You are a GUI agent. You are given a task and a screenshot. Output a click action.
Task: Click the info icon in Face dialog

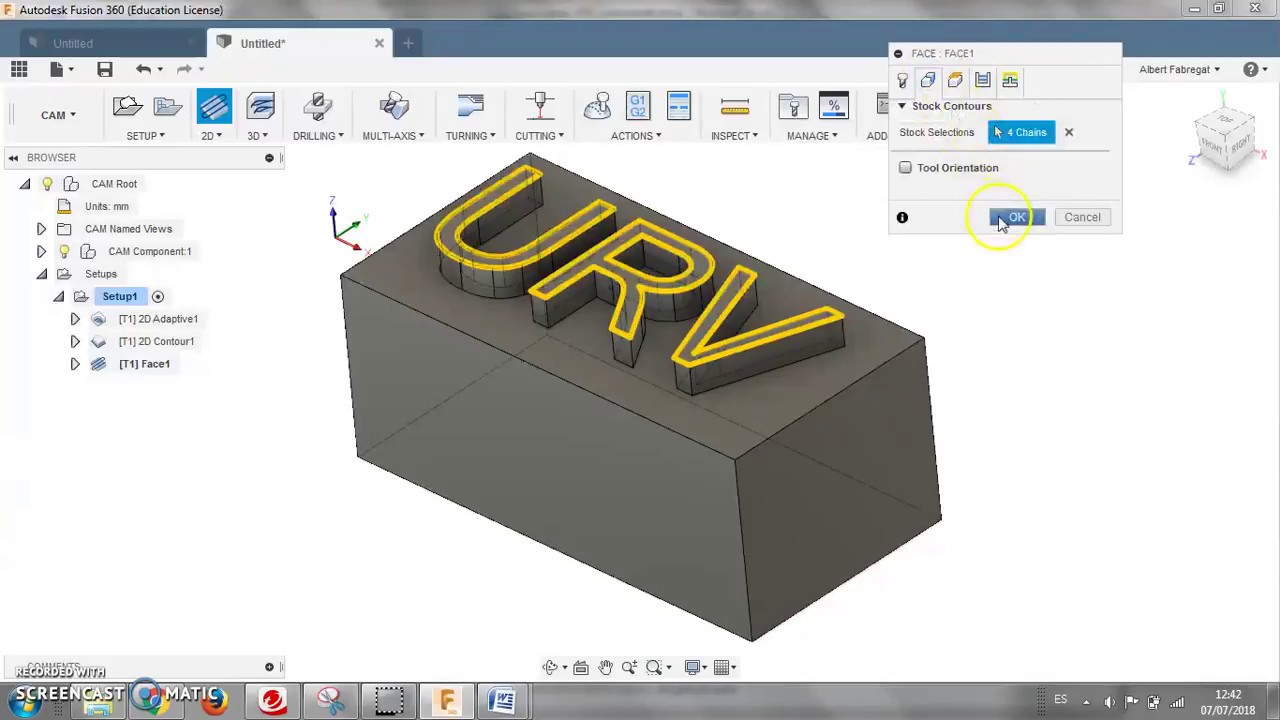pyautogui.click(x=902, y=217)
